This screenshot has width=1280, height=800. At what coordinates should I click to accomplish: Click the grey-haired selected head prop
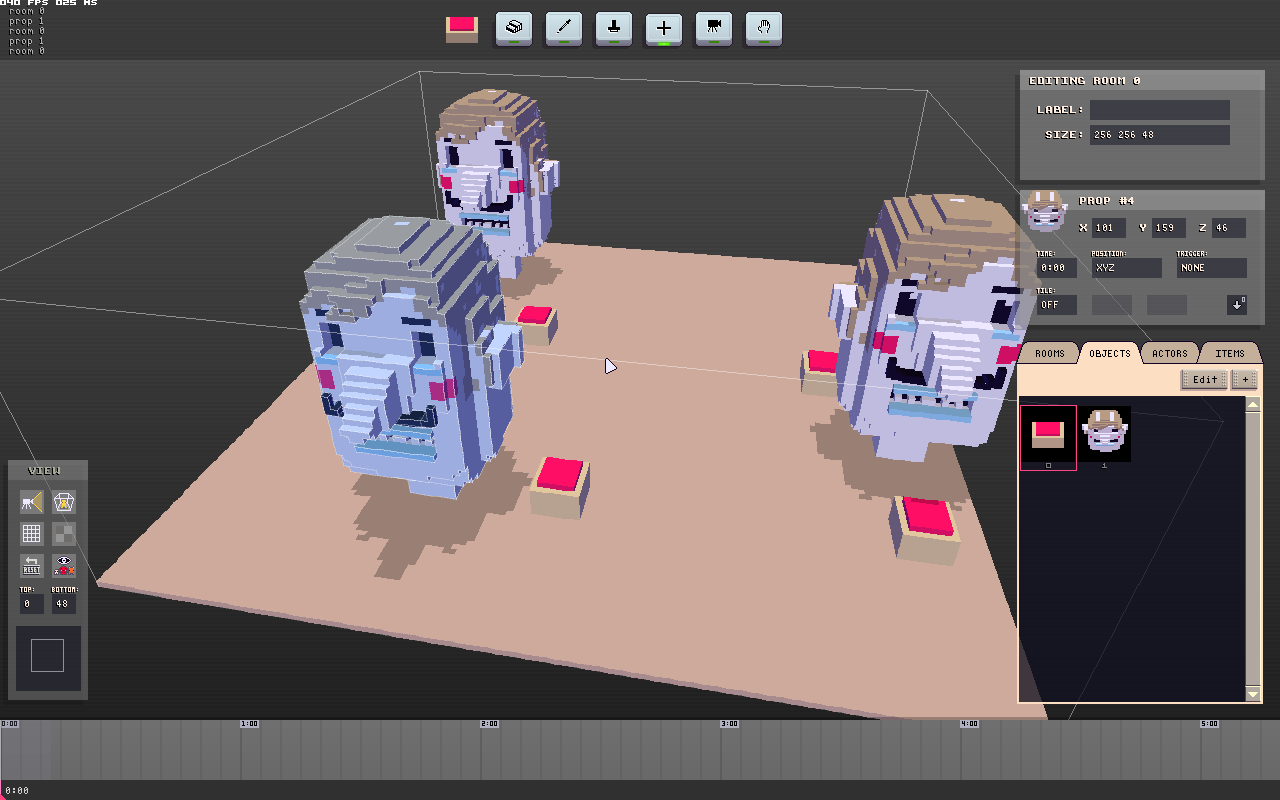point(410,355)
